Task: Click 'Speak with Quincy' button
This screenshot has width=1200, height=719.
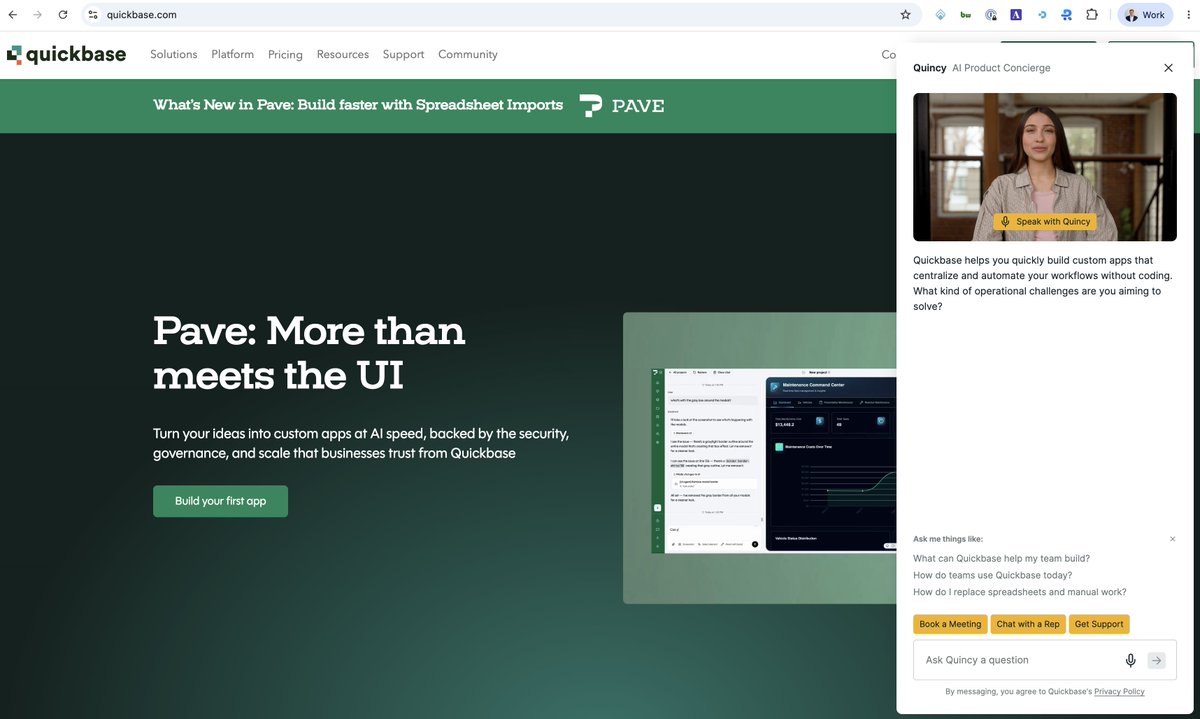Action: pos(1045,222)
